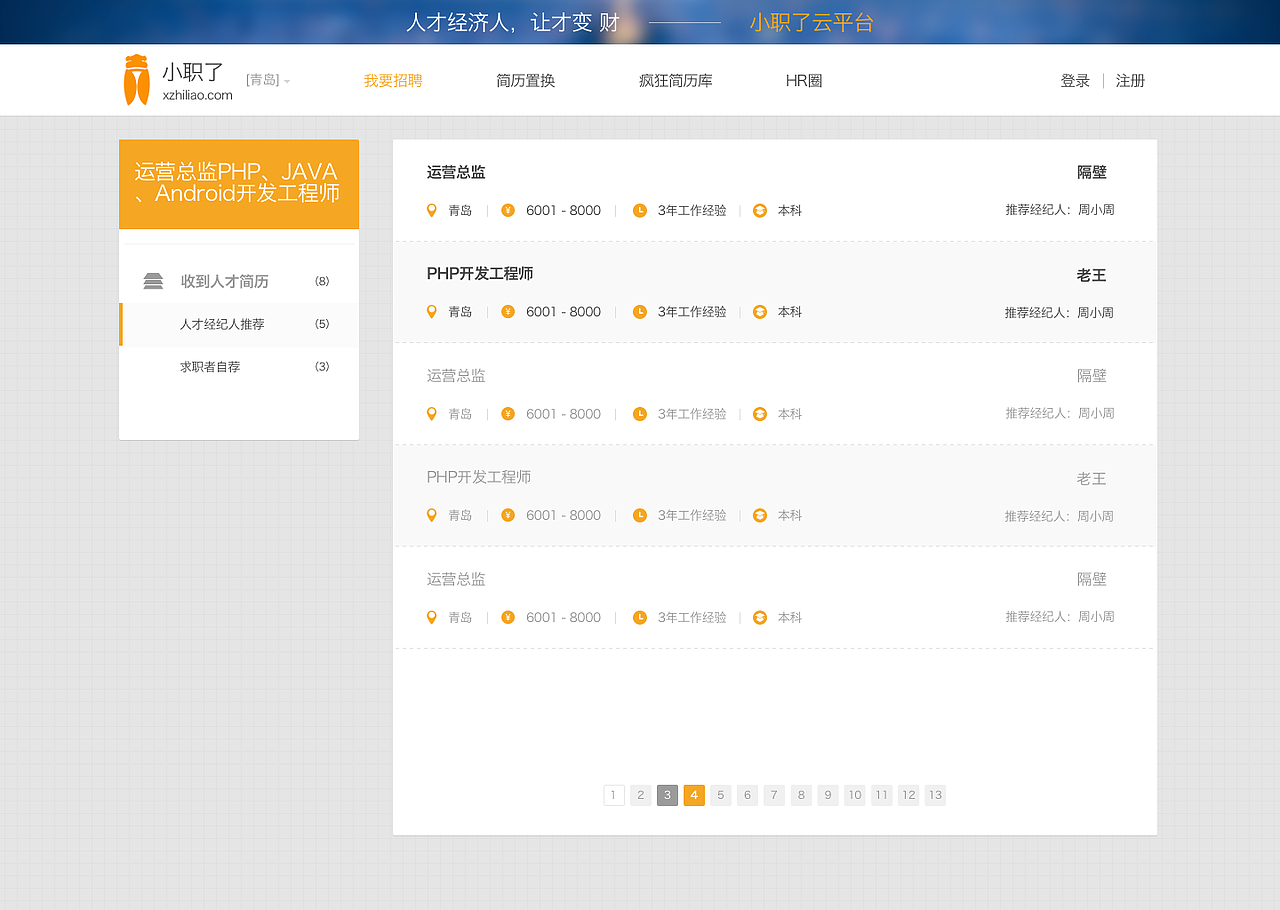The image size is (1280, 910).
Task: Click 小职了云平台 banner text
Action: pos(812,22)
